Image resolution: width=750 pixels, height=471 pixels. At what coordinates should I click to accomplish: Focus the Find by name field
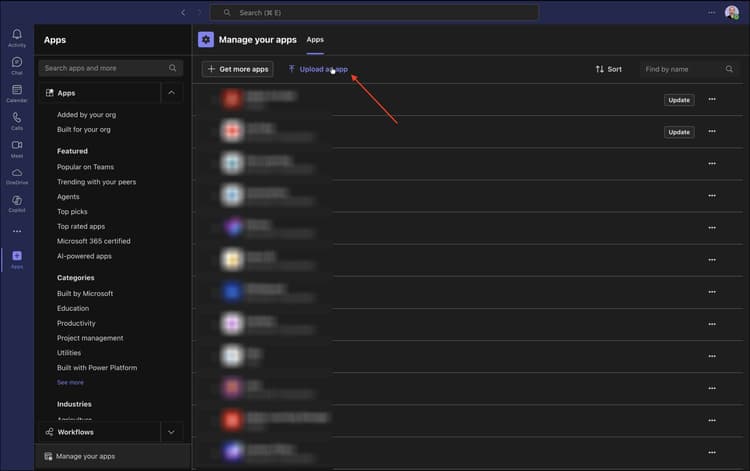(x=689, y=69)
